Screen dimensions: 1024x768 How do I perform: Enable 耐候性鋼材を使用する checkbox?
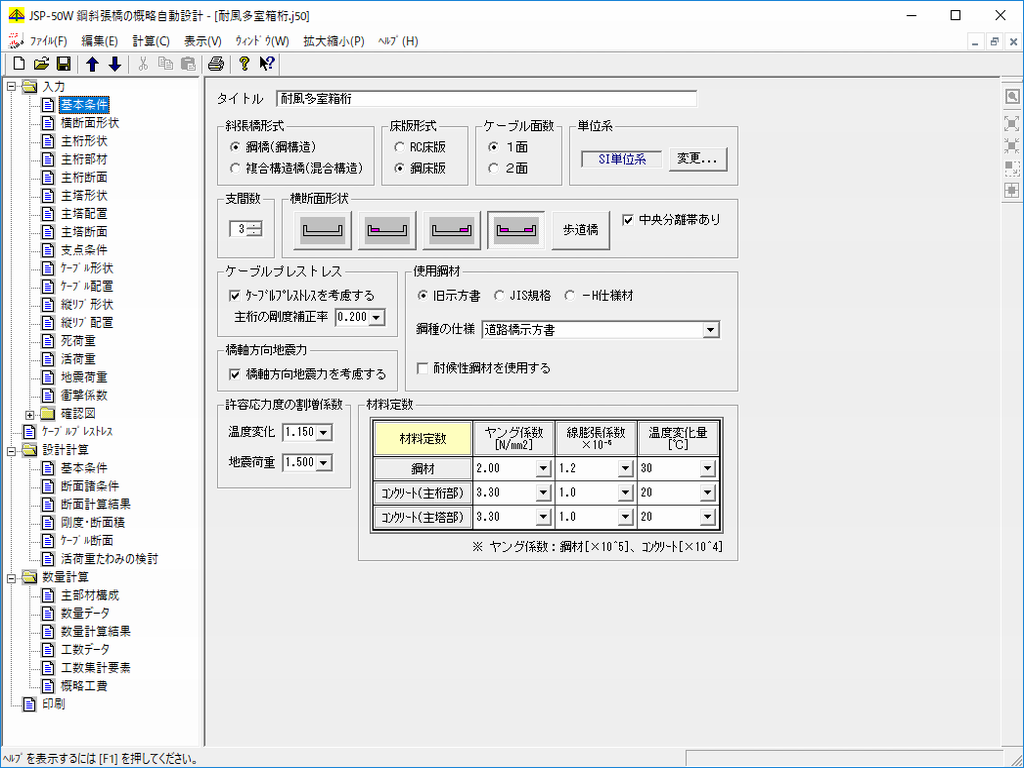423,368
